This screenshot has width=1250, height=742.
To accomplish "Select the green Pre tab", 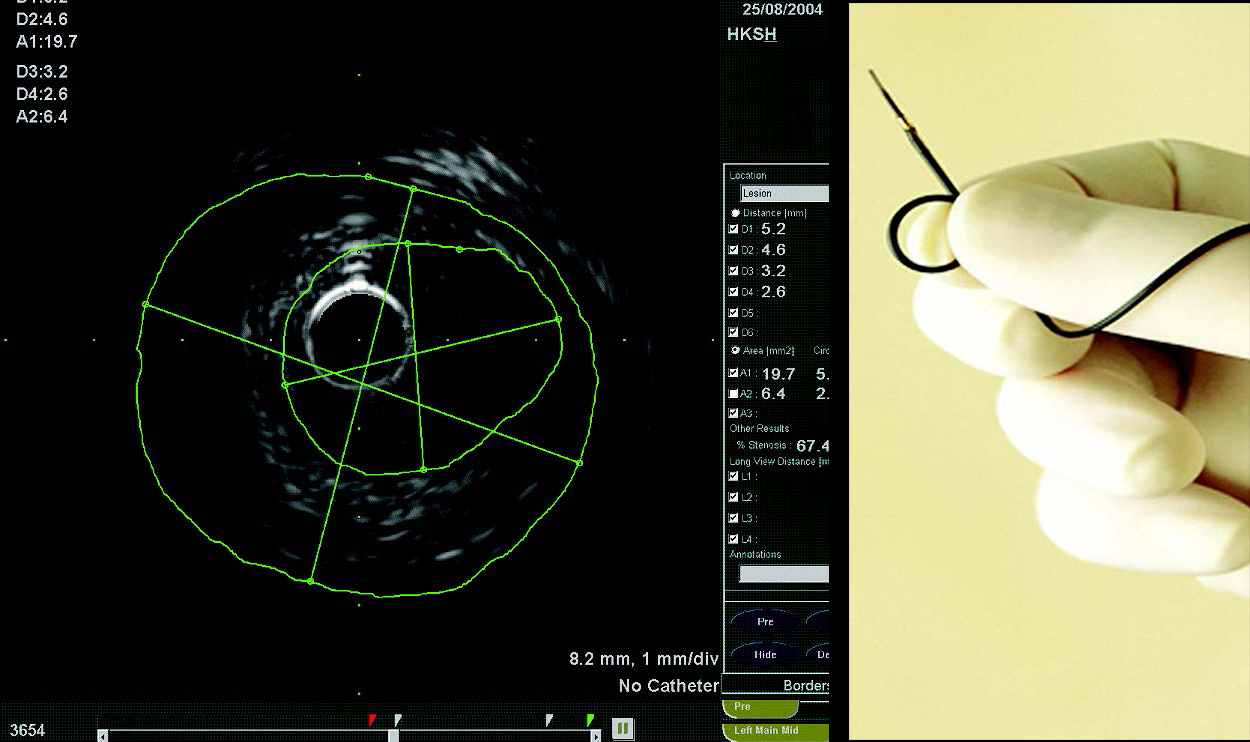I will (759, 707).
